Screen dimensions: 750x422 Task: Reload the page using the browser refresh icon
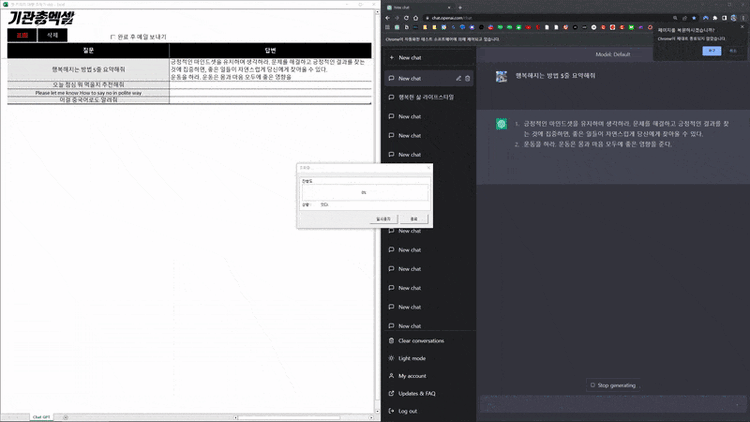click(x=406, y=18)
